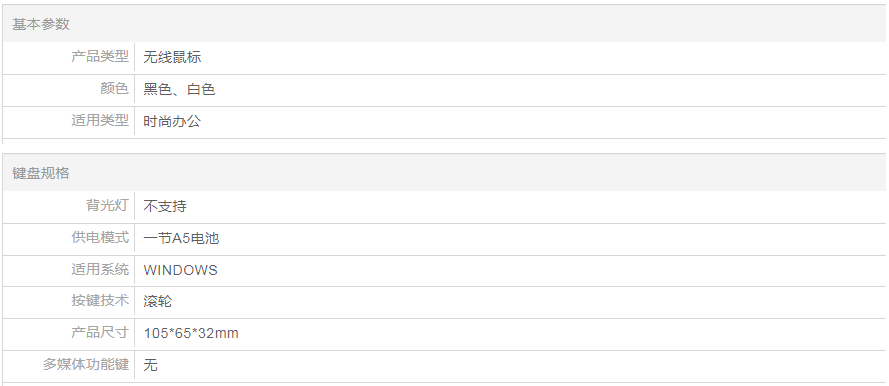Select the 产品类型 label
The image size is (889, 386).
[x=100, y=57]
